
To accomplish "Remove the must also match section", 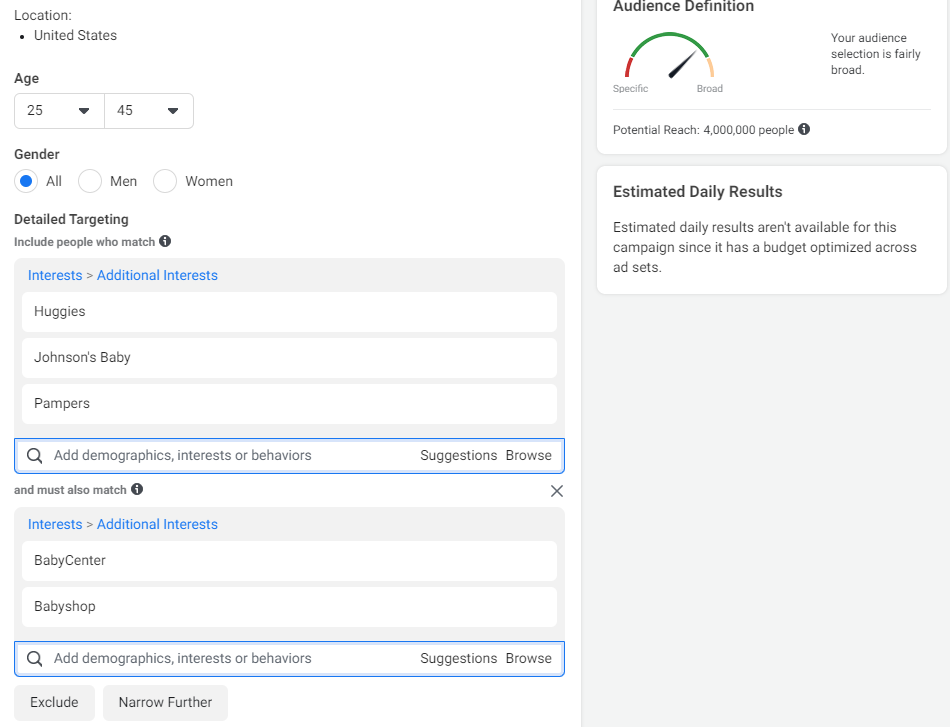I will tap(557, 491).
